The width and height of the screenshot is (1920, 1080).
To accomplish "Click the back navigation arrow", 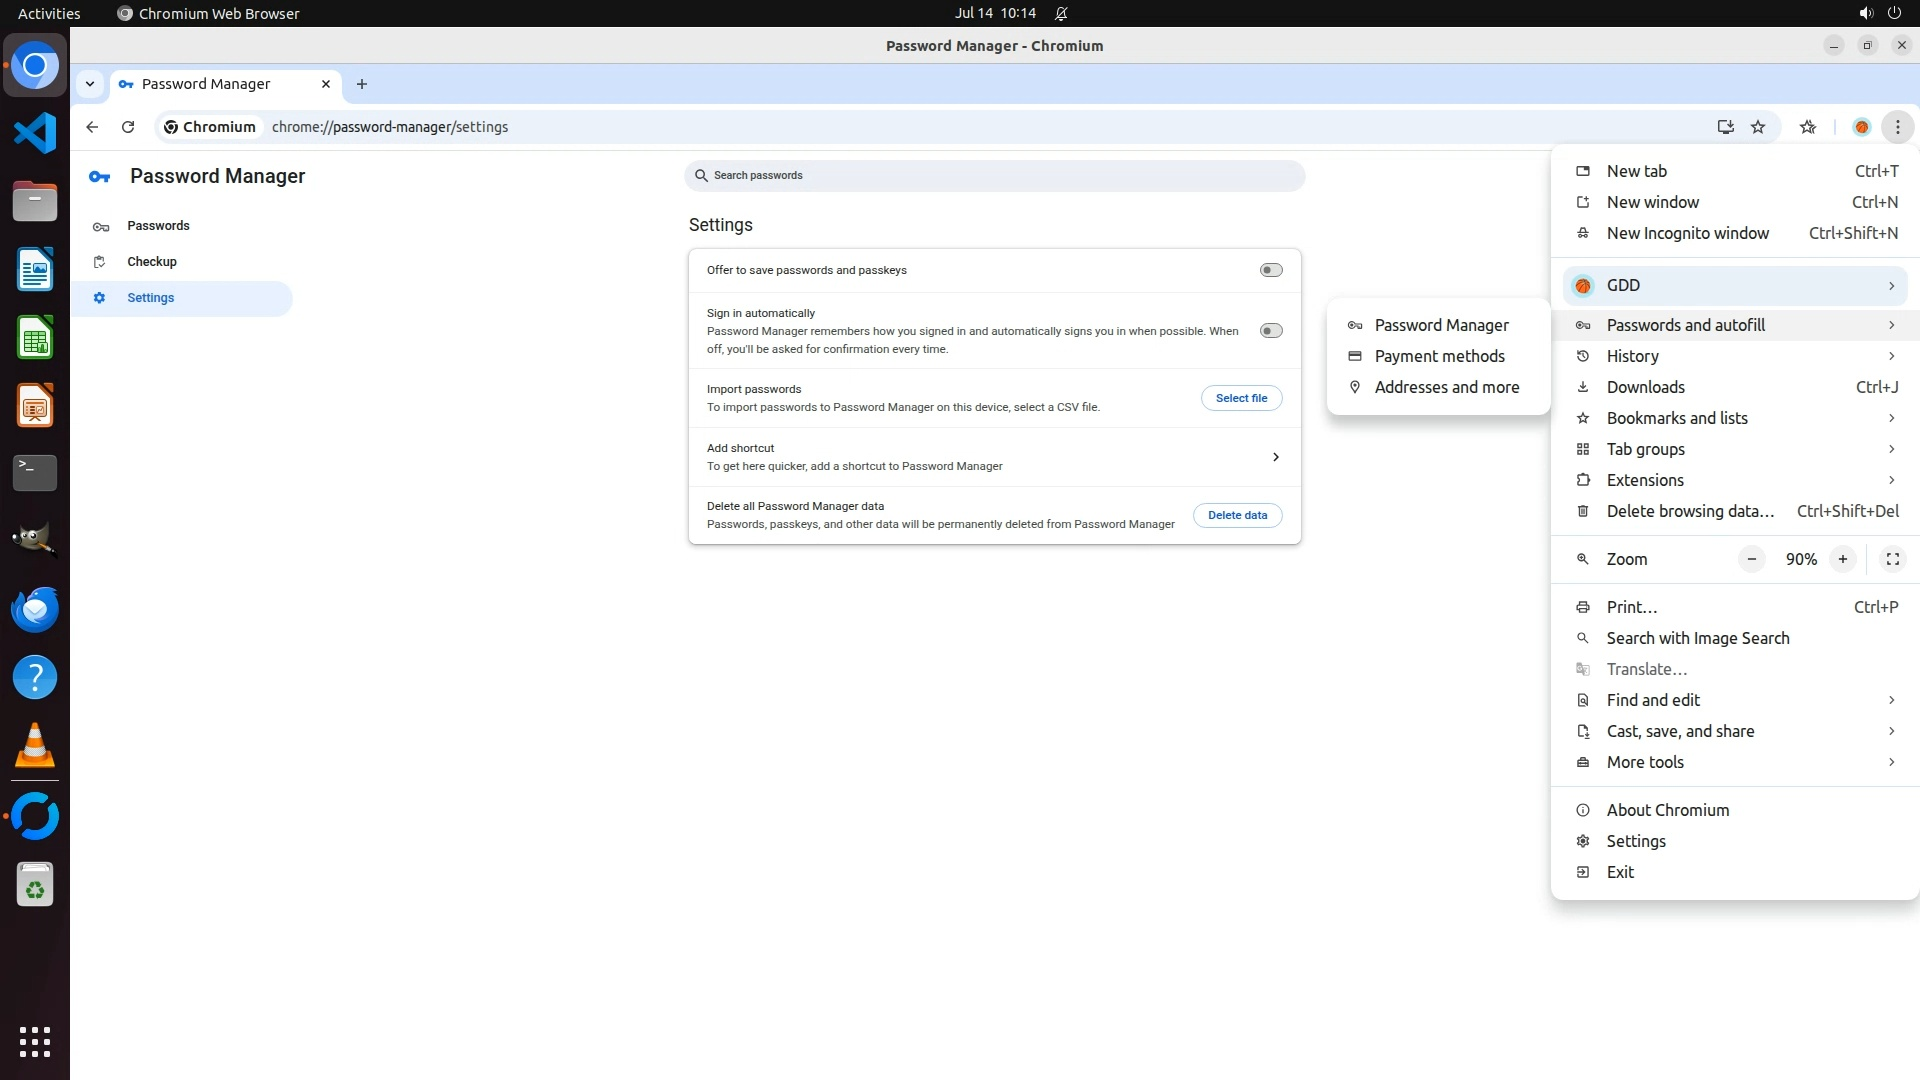I will pos(92,127).
